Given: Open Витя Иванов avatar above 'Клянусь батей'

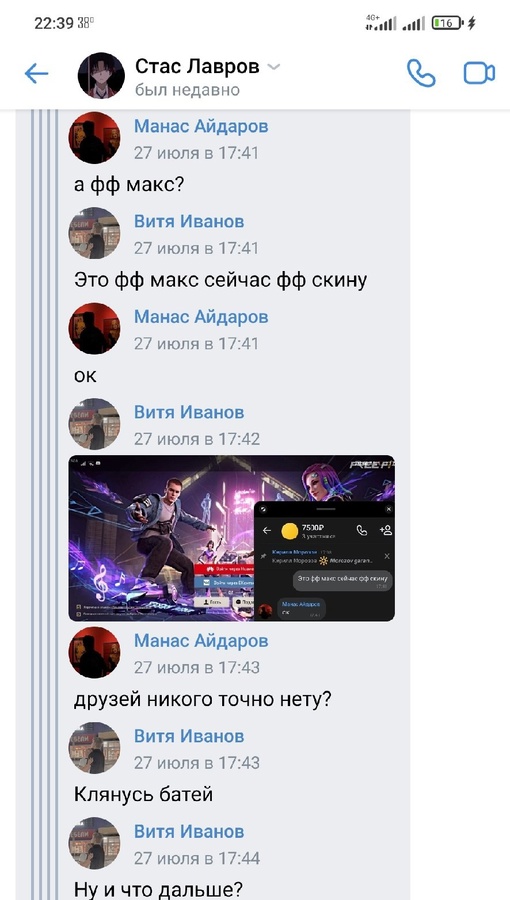Looking at the screenshot, I should pyautogui.click(x=94, y=747).
